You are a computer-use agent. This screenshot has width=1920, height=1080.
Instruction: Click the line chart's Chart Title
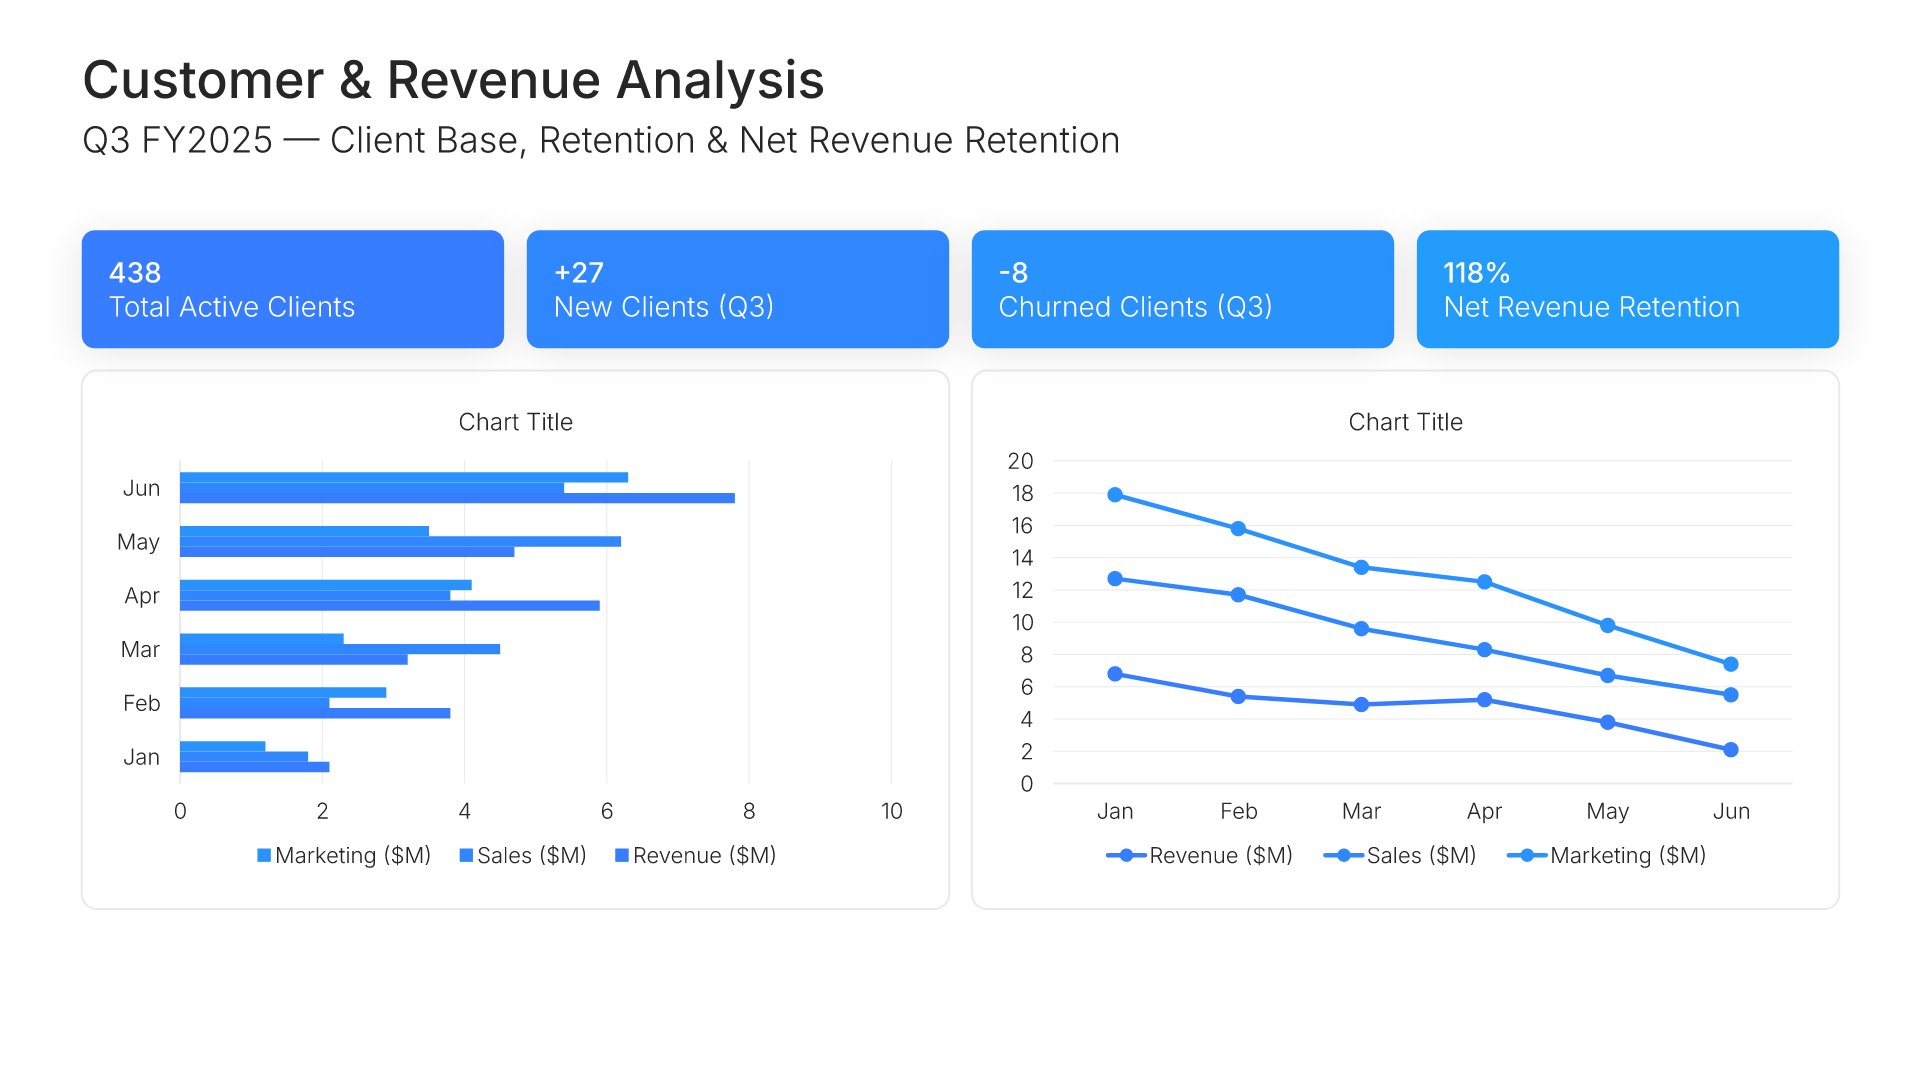tap(1406, 422)
